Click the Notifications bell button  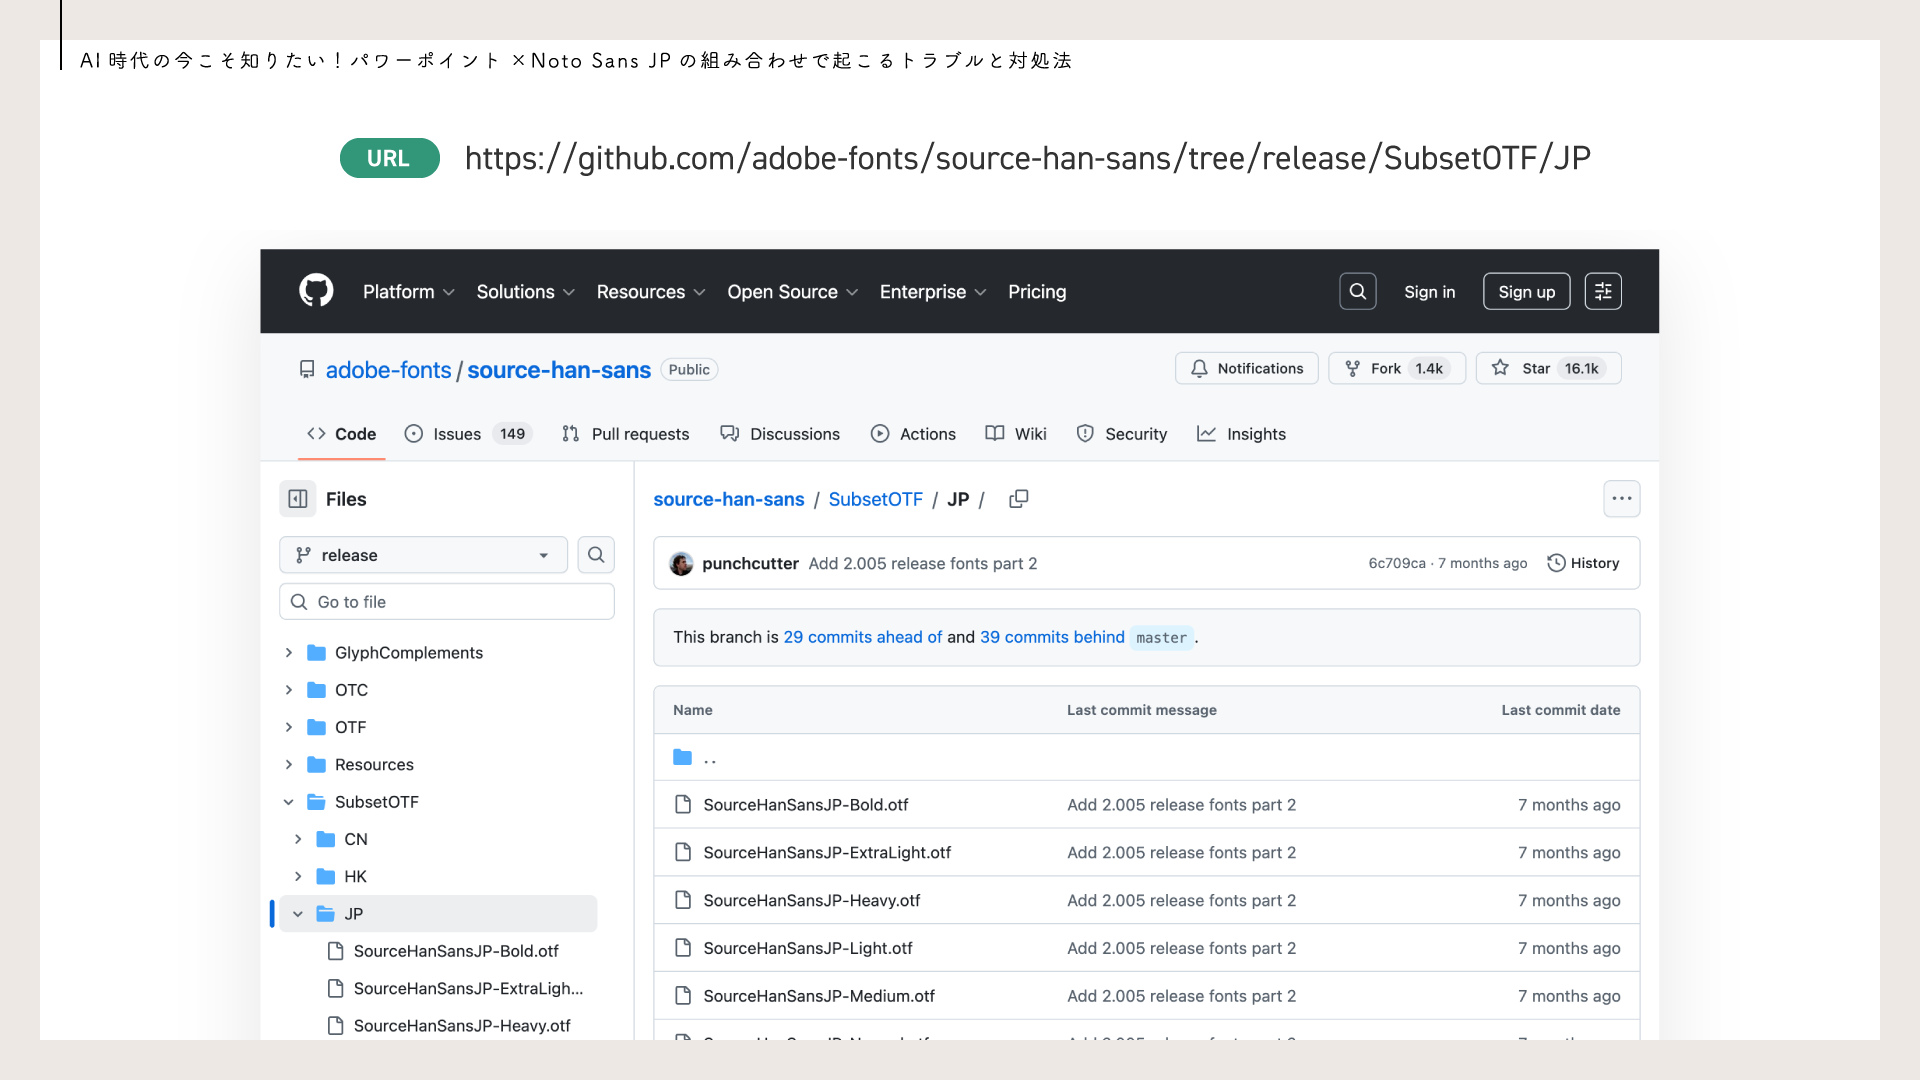[x=1246, y=368]
